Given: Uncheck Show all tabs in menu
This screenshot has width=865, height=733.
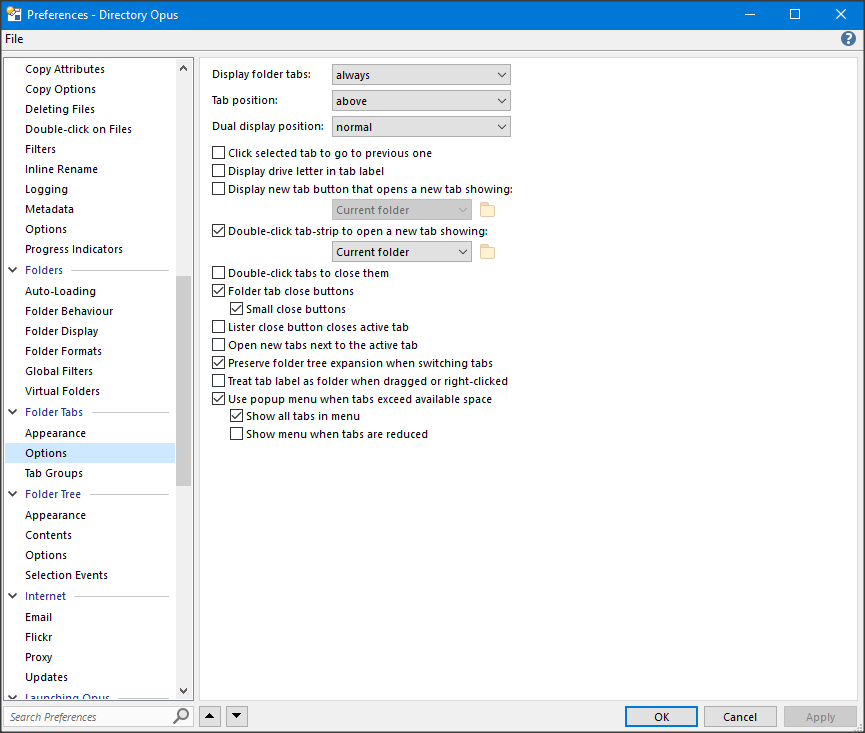Looking at the screenshot, I should pyautogui.click(x=237, y=416).
